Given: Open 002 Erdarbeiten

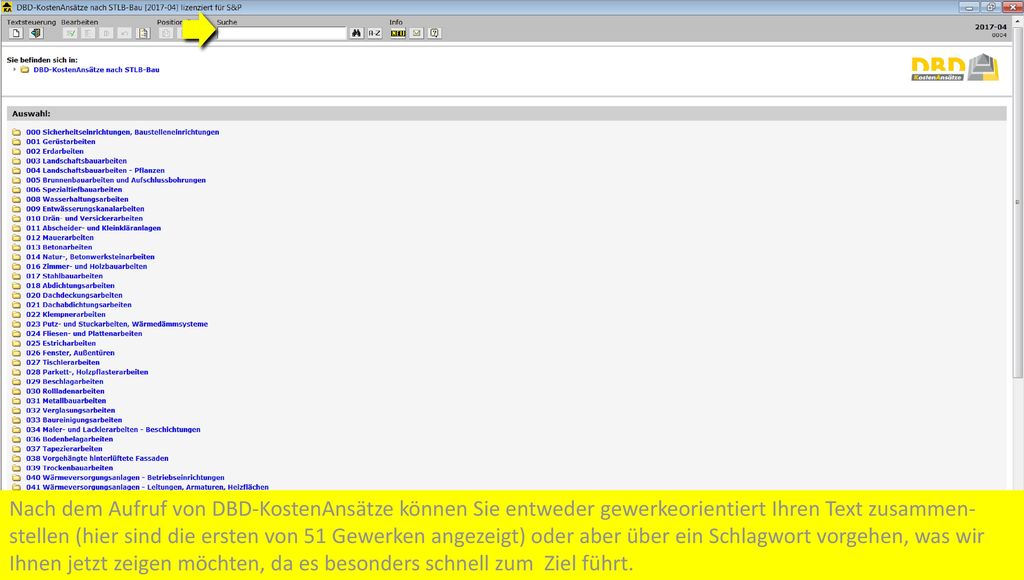Looking at the screenshot, I should (55, 152).
